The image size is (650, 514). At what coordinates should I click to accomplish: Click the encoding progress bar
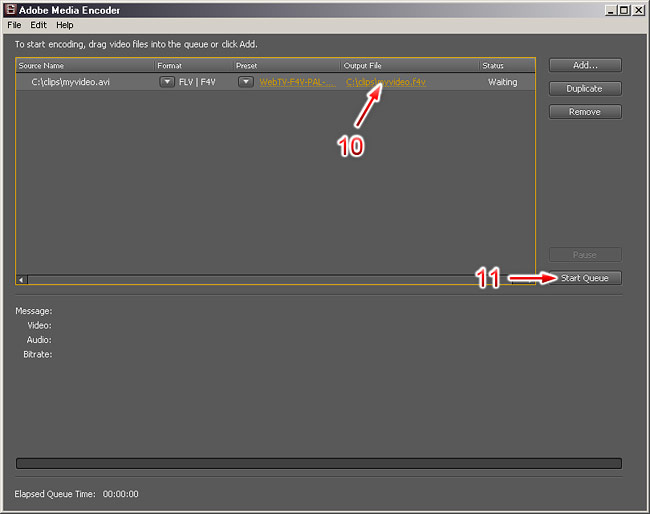[x=319, y=463]
